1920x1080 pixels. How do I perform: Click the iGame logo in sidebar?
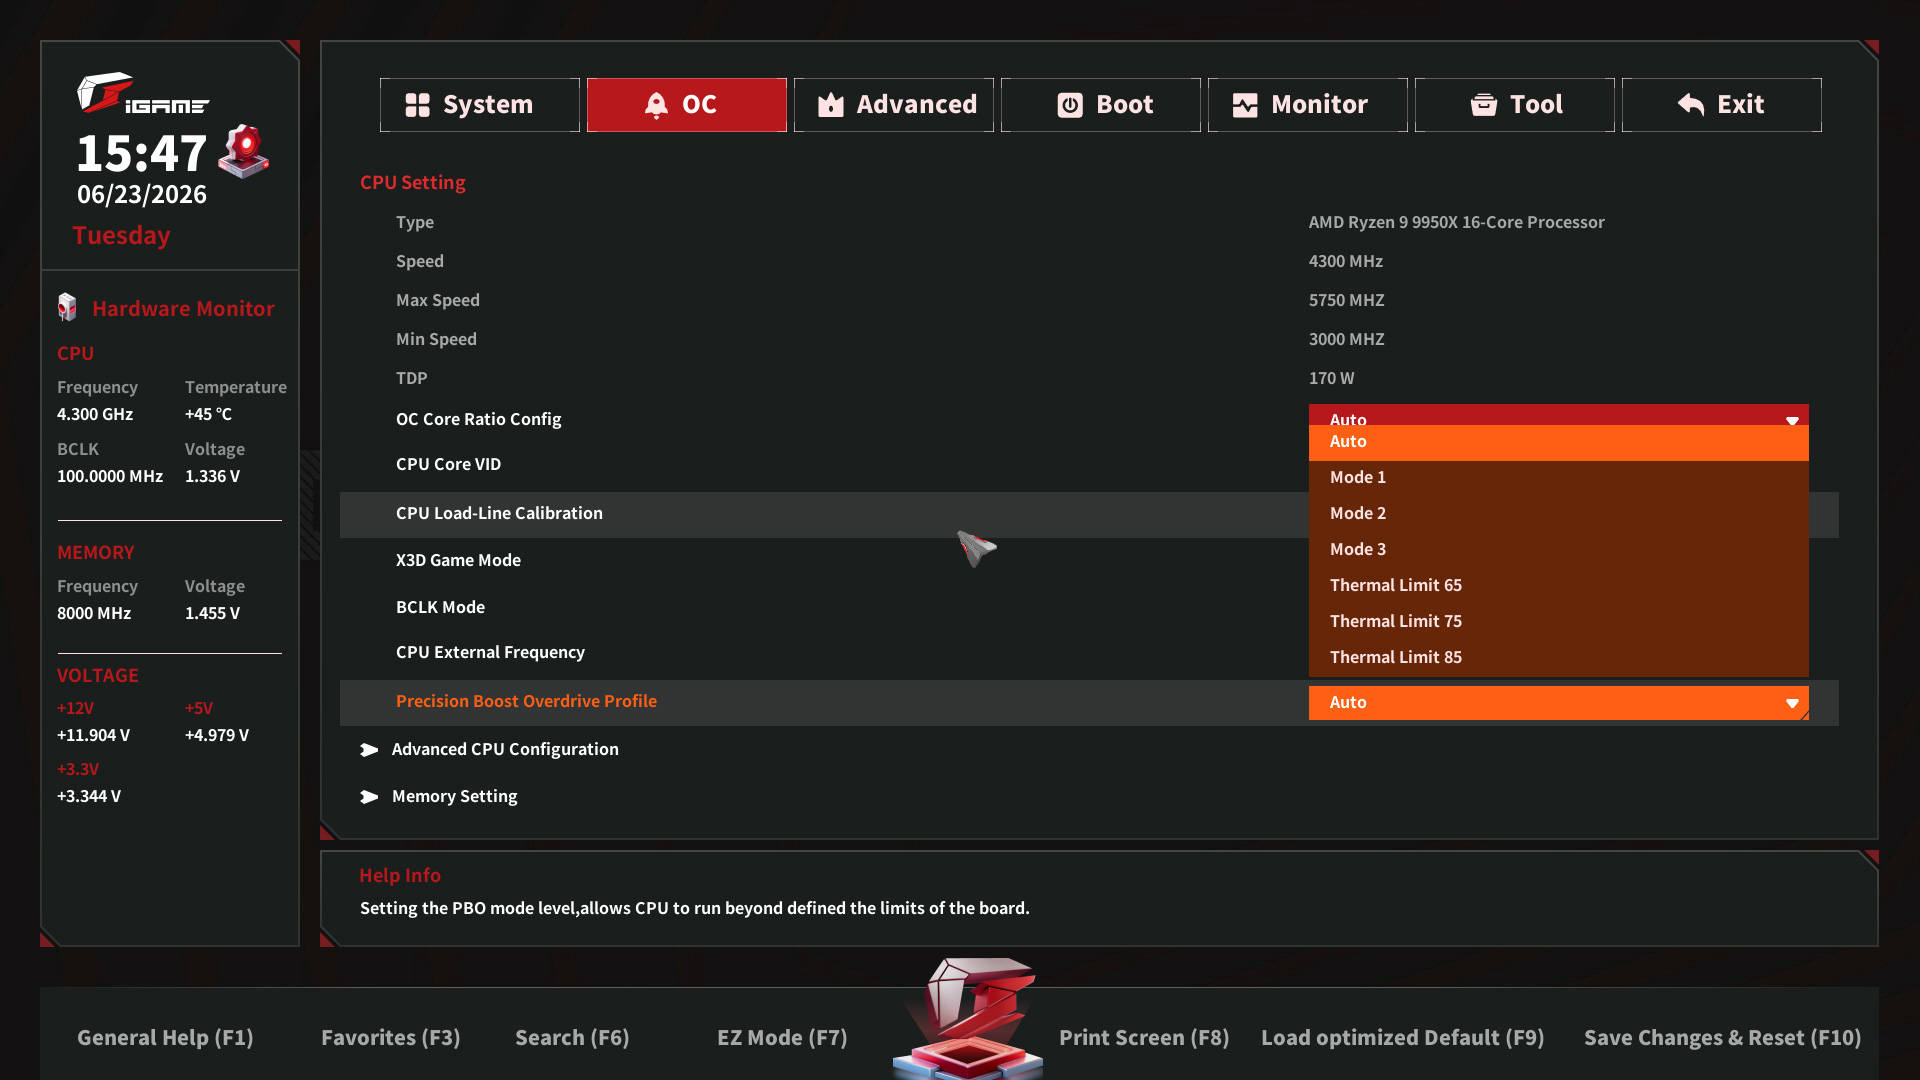pyautogui.click(x=142, y=93)
